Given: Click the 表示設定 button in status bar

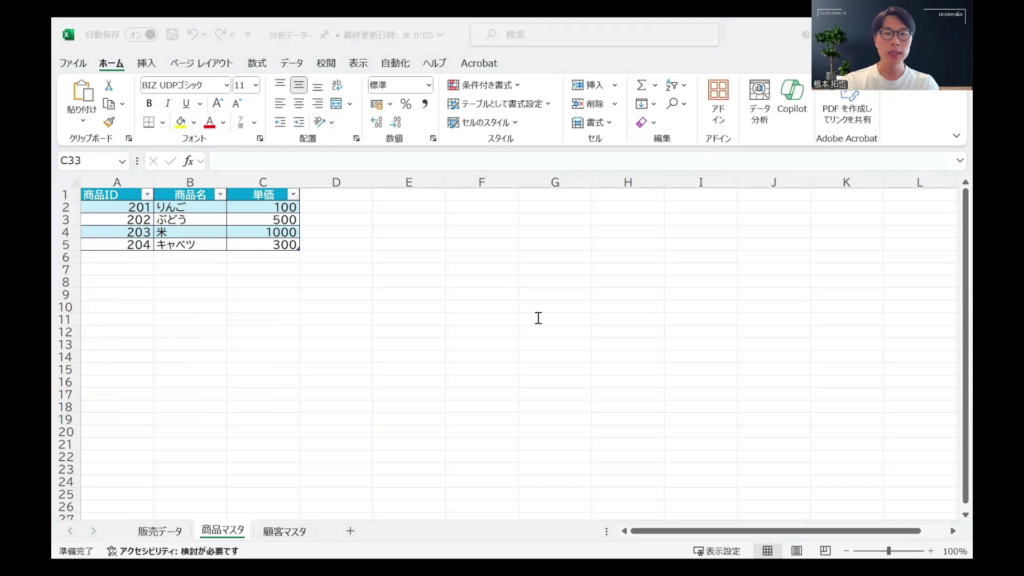Looking at the screenshot, I should coord(717,551).
